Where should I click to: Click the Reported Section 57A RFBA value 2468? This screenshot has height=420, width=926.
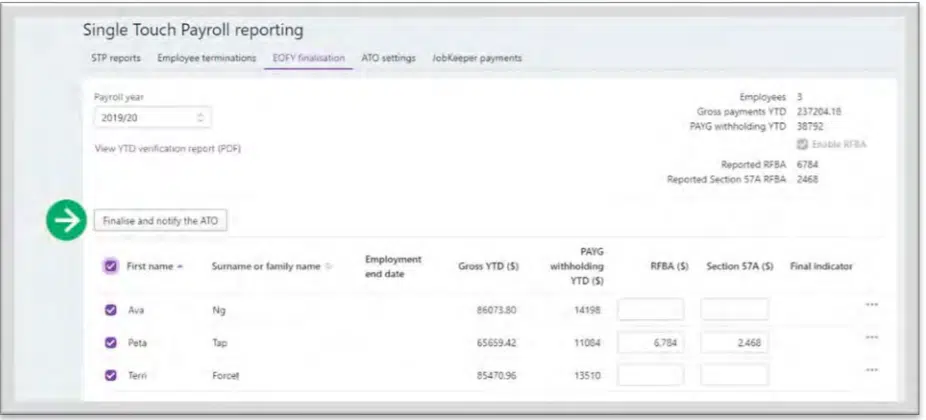(807, 180)
